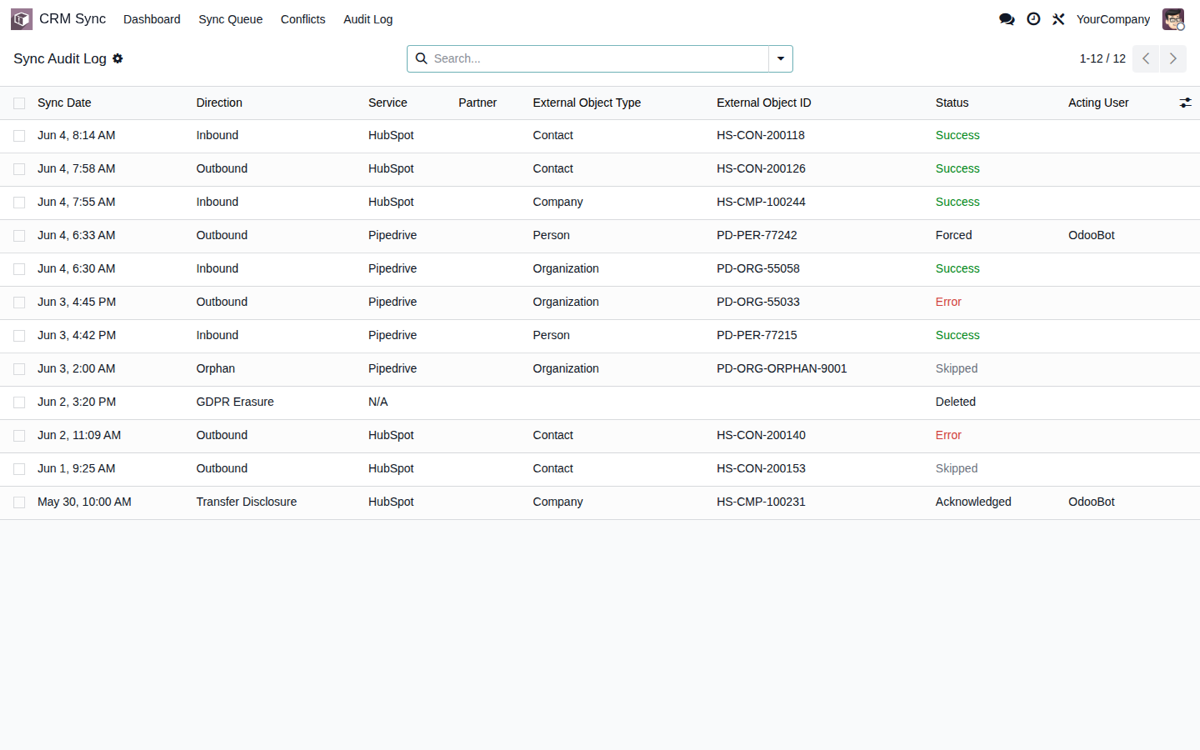Sort by the Status column header
Screen dimensions: 1200x750
coord(952,103)
